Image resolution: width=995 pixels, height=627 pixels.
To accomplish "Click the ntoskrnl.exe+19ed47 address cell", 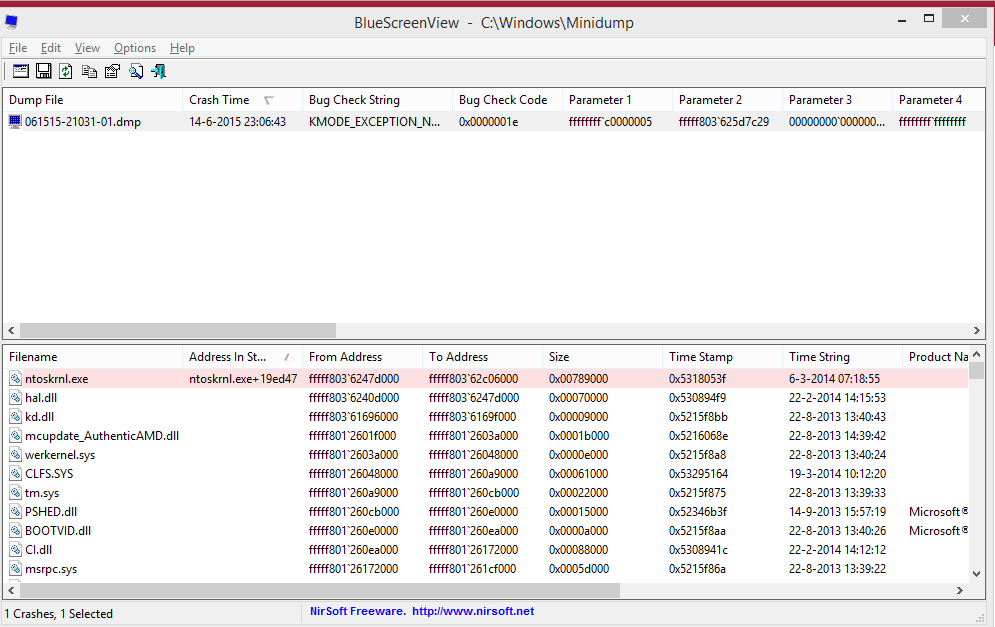I will coord(243,379).
